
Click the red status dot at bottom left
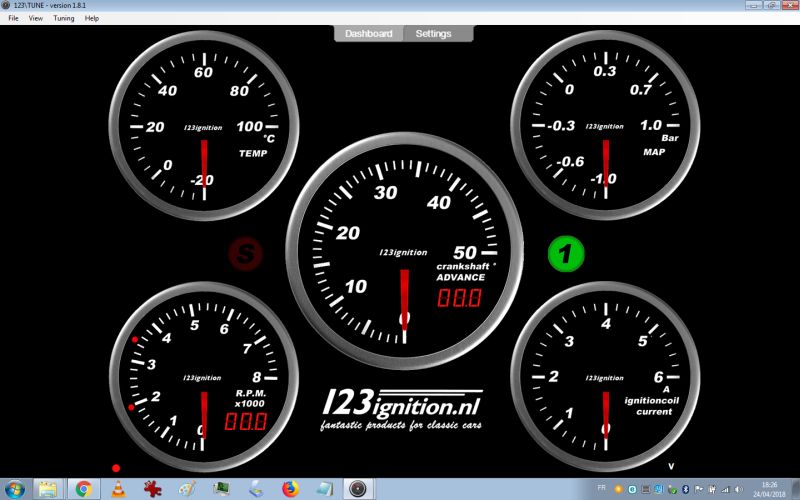pyautogui.click(x=116, y=468)
